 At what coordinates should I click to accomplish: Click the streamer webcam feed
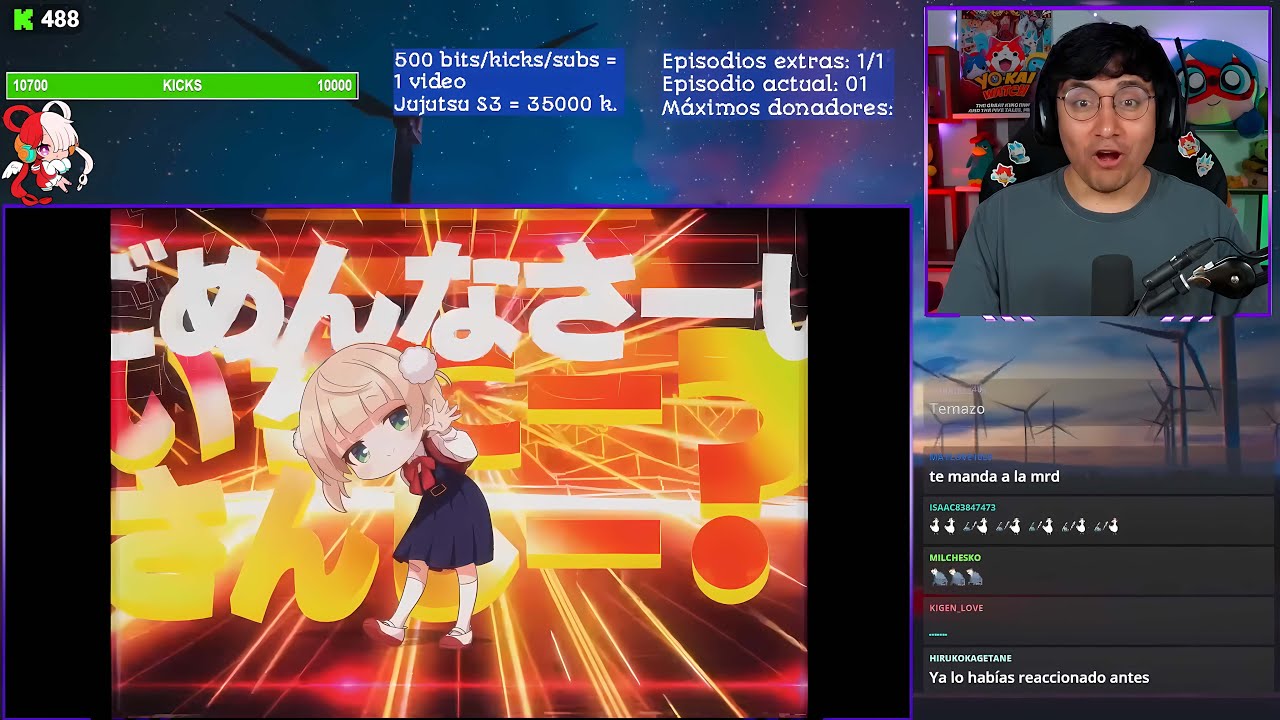pos(1097,162)
